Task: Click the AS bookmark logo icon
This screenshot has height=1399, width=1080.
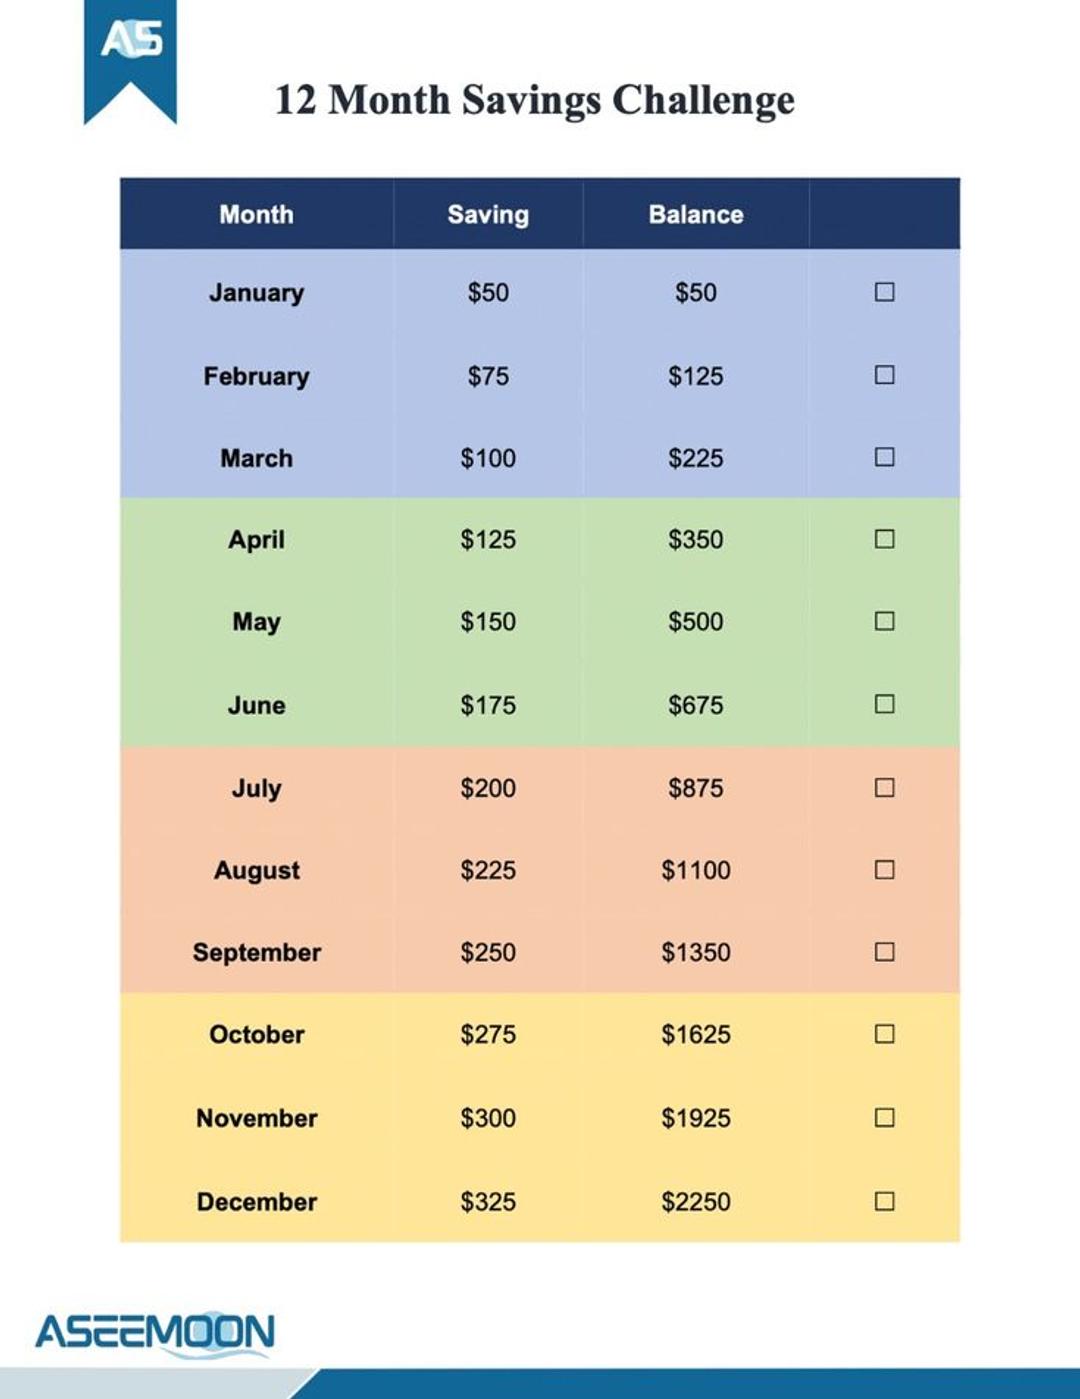Action: coord(130,58)
